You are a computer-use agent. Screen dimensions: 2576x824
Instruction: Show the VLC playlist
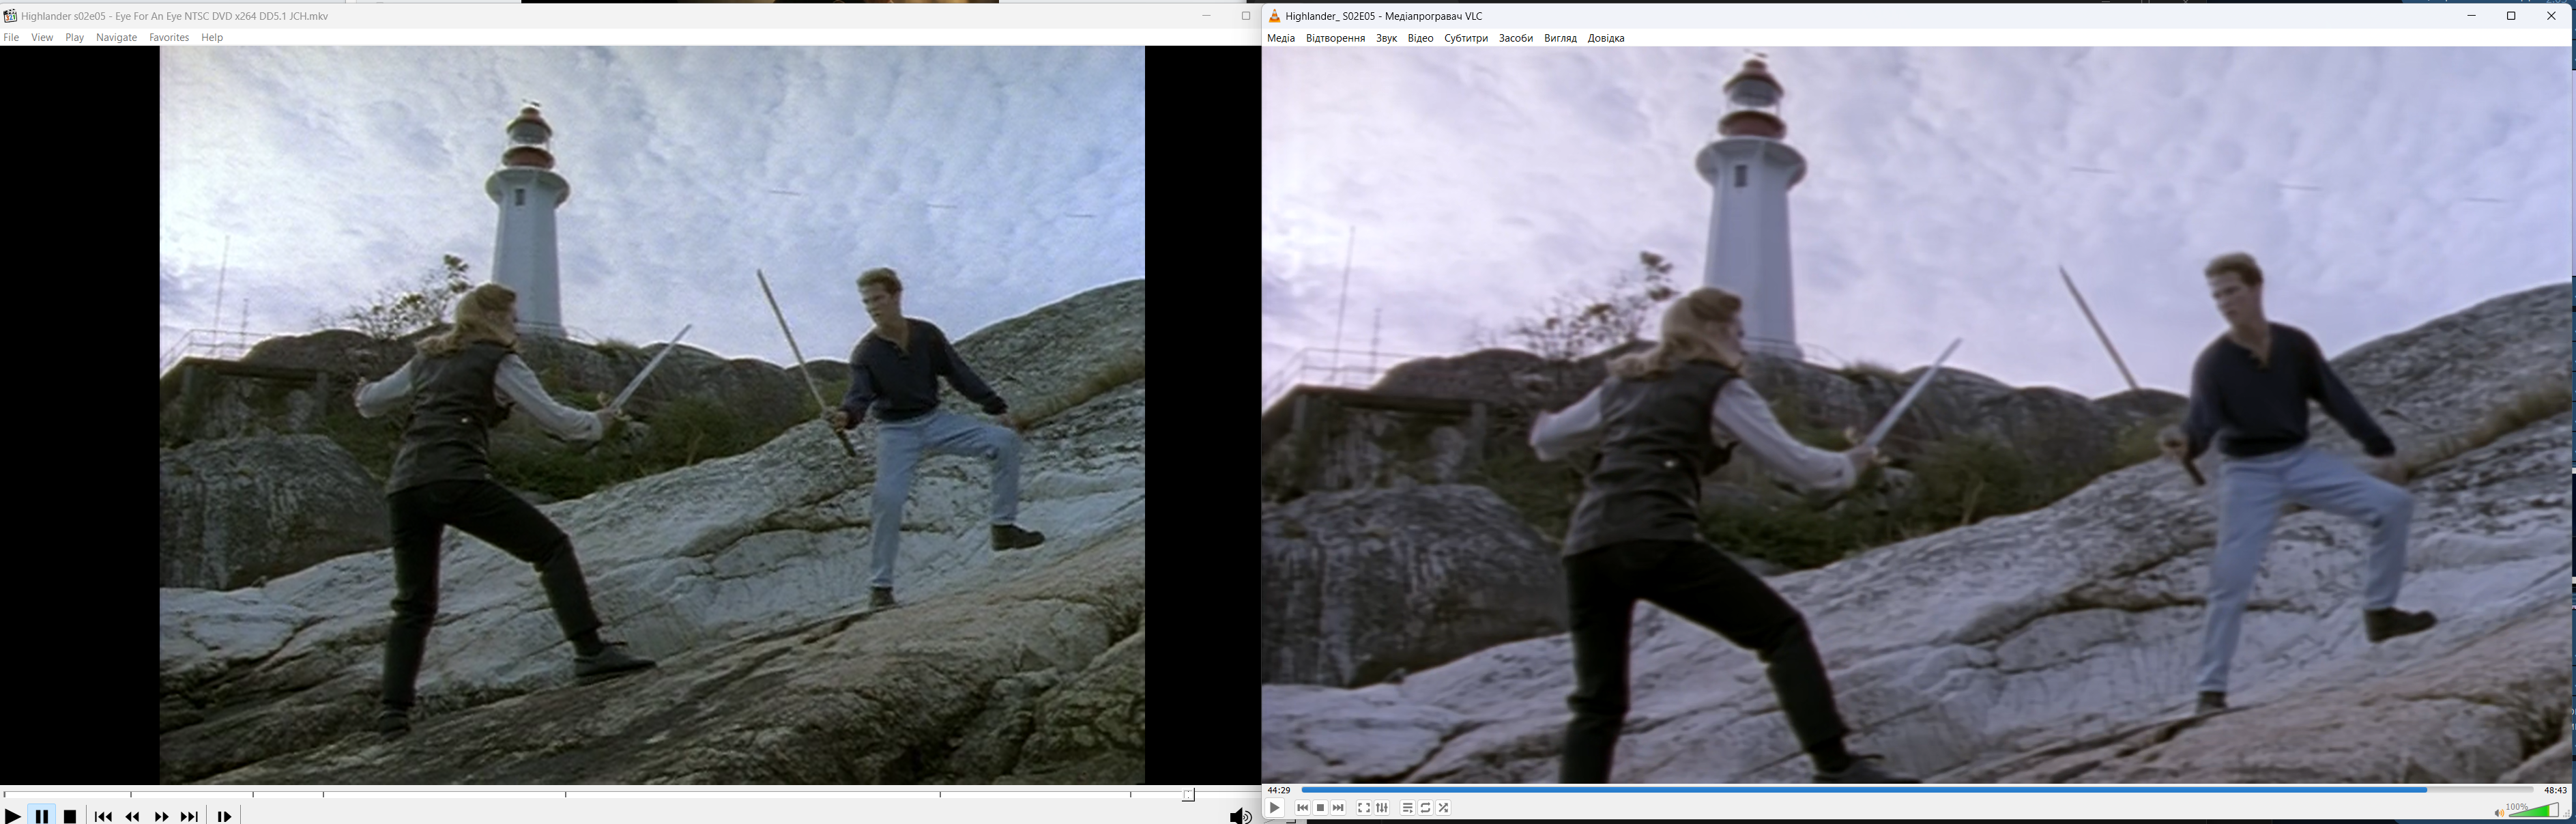click(1407, 808)
